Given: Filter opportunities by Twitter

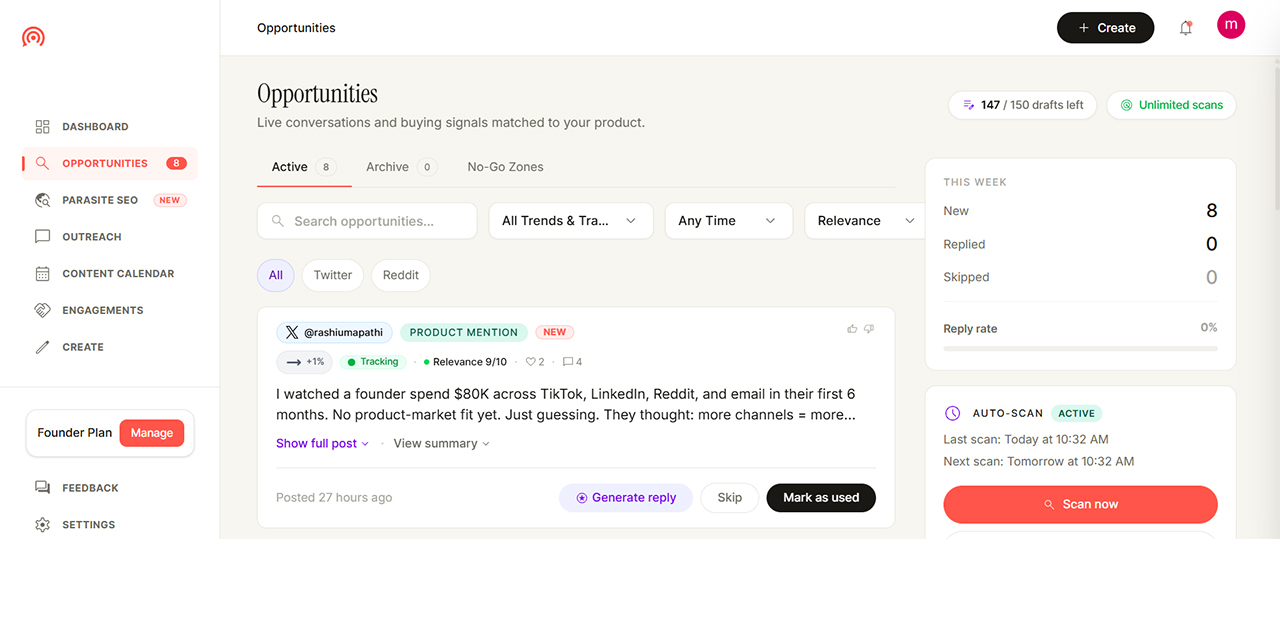Looking at the screenshot, I should tap(333, 275).
